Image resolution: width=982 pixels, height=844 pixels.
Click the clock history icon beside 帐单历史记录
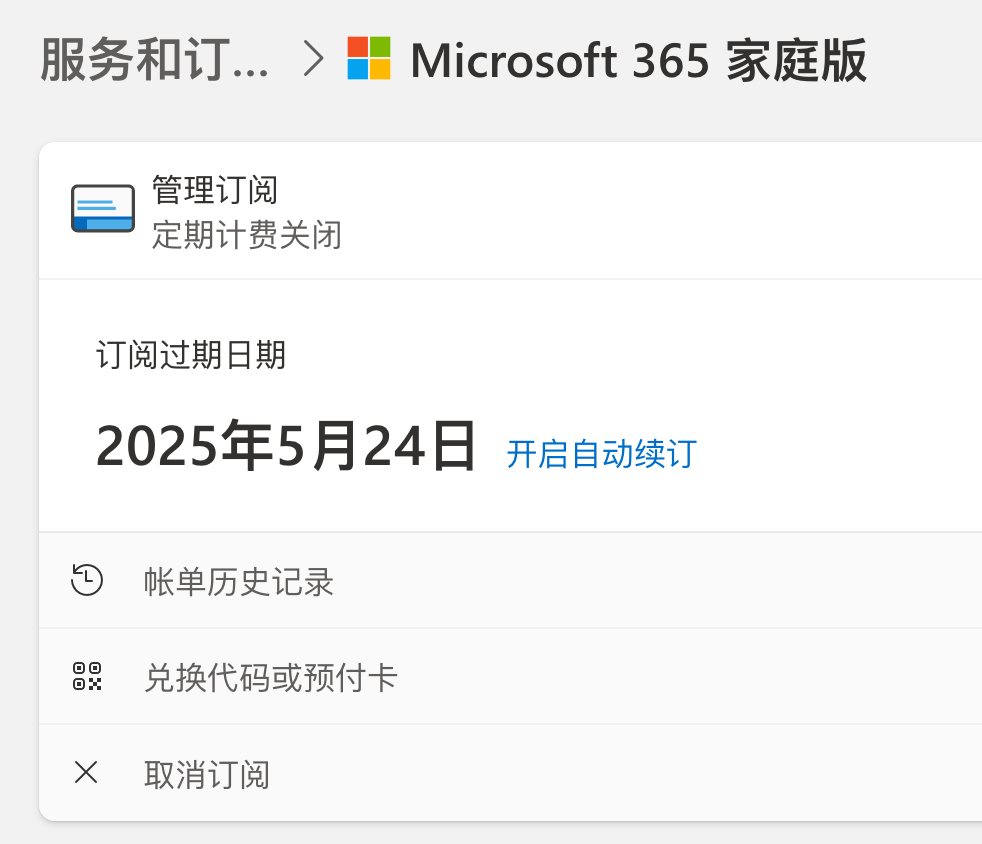pyautogui.click(x=86, y=580)
